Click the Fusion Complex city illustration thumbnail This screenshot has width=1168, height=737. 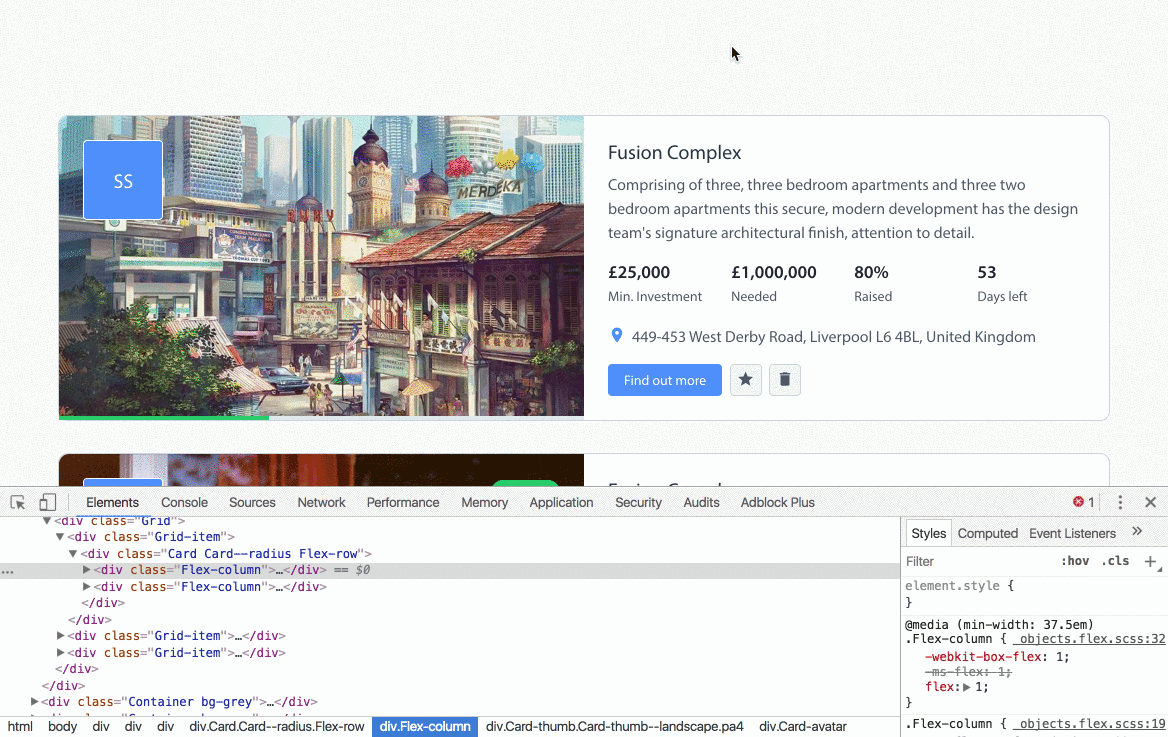(x=322, y=265)
